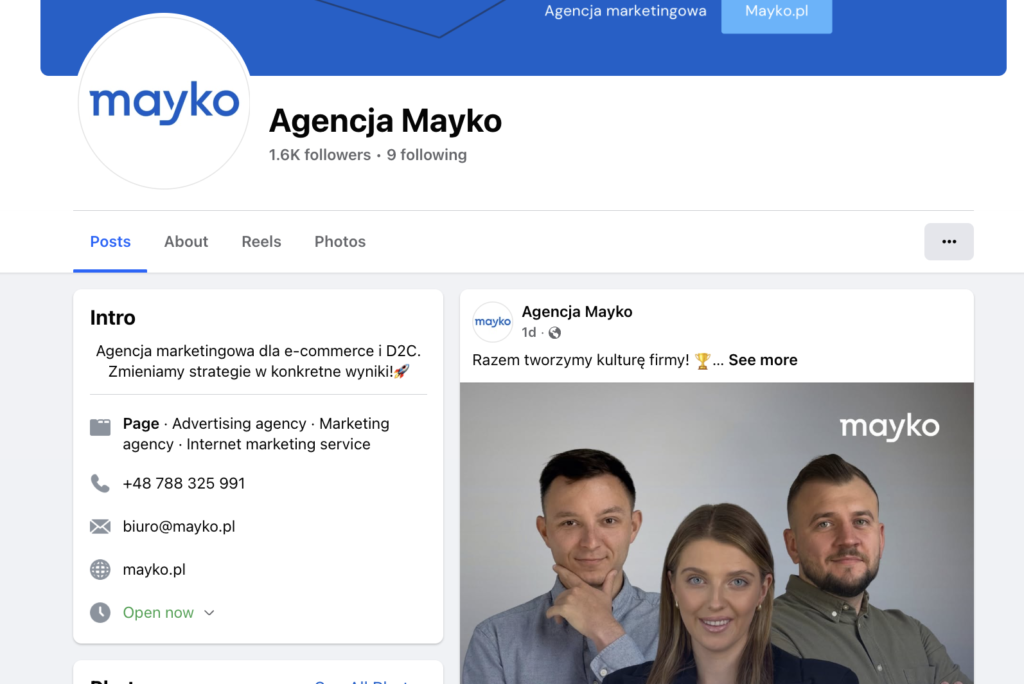This screenshot has height=684, width=1024.
Task: Click the mayko avatar on the recent post
Action: tap(492, 321)
